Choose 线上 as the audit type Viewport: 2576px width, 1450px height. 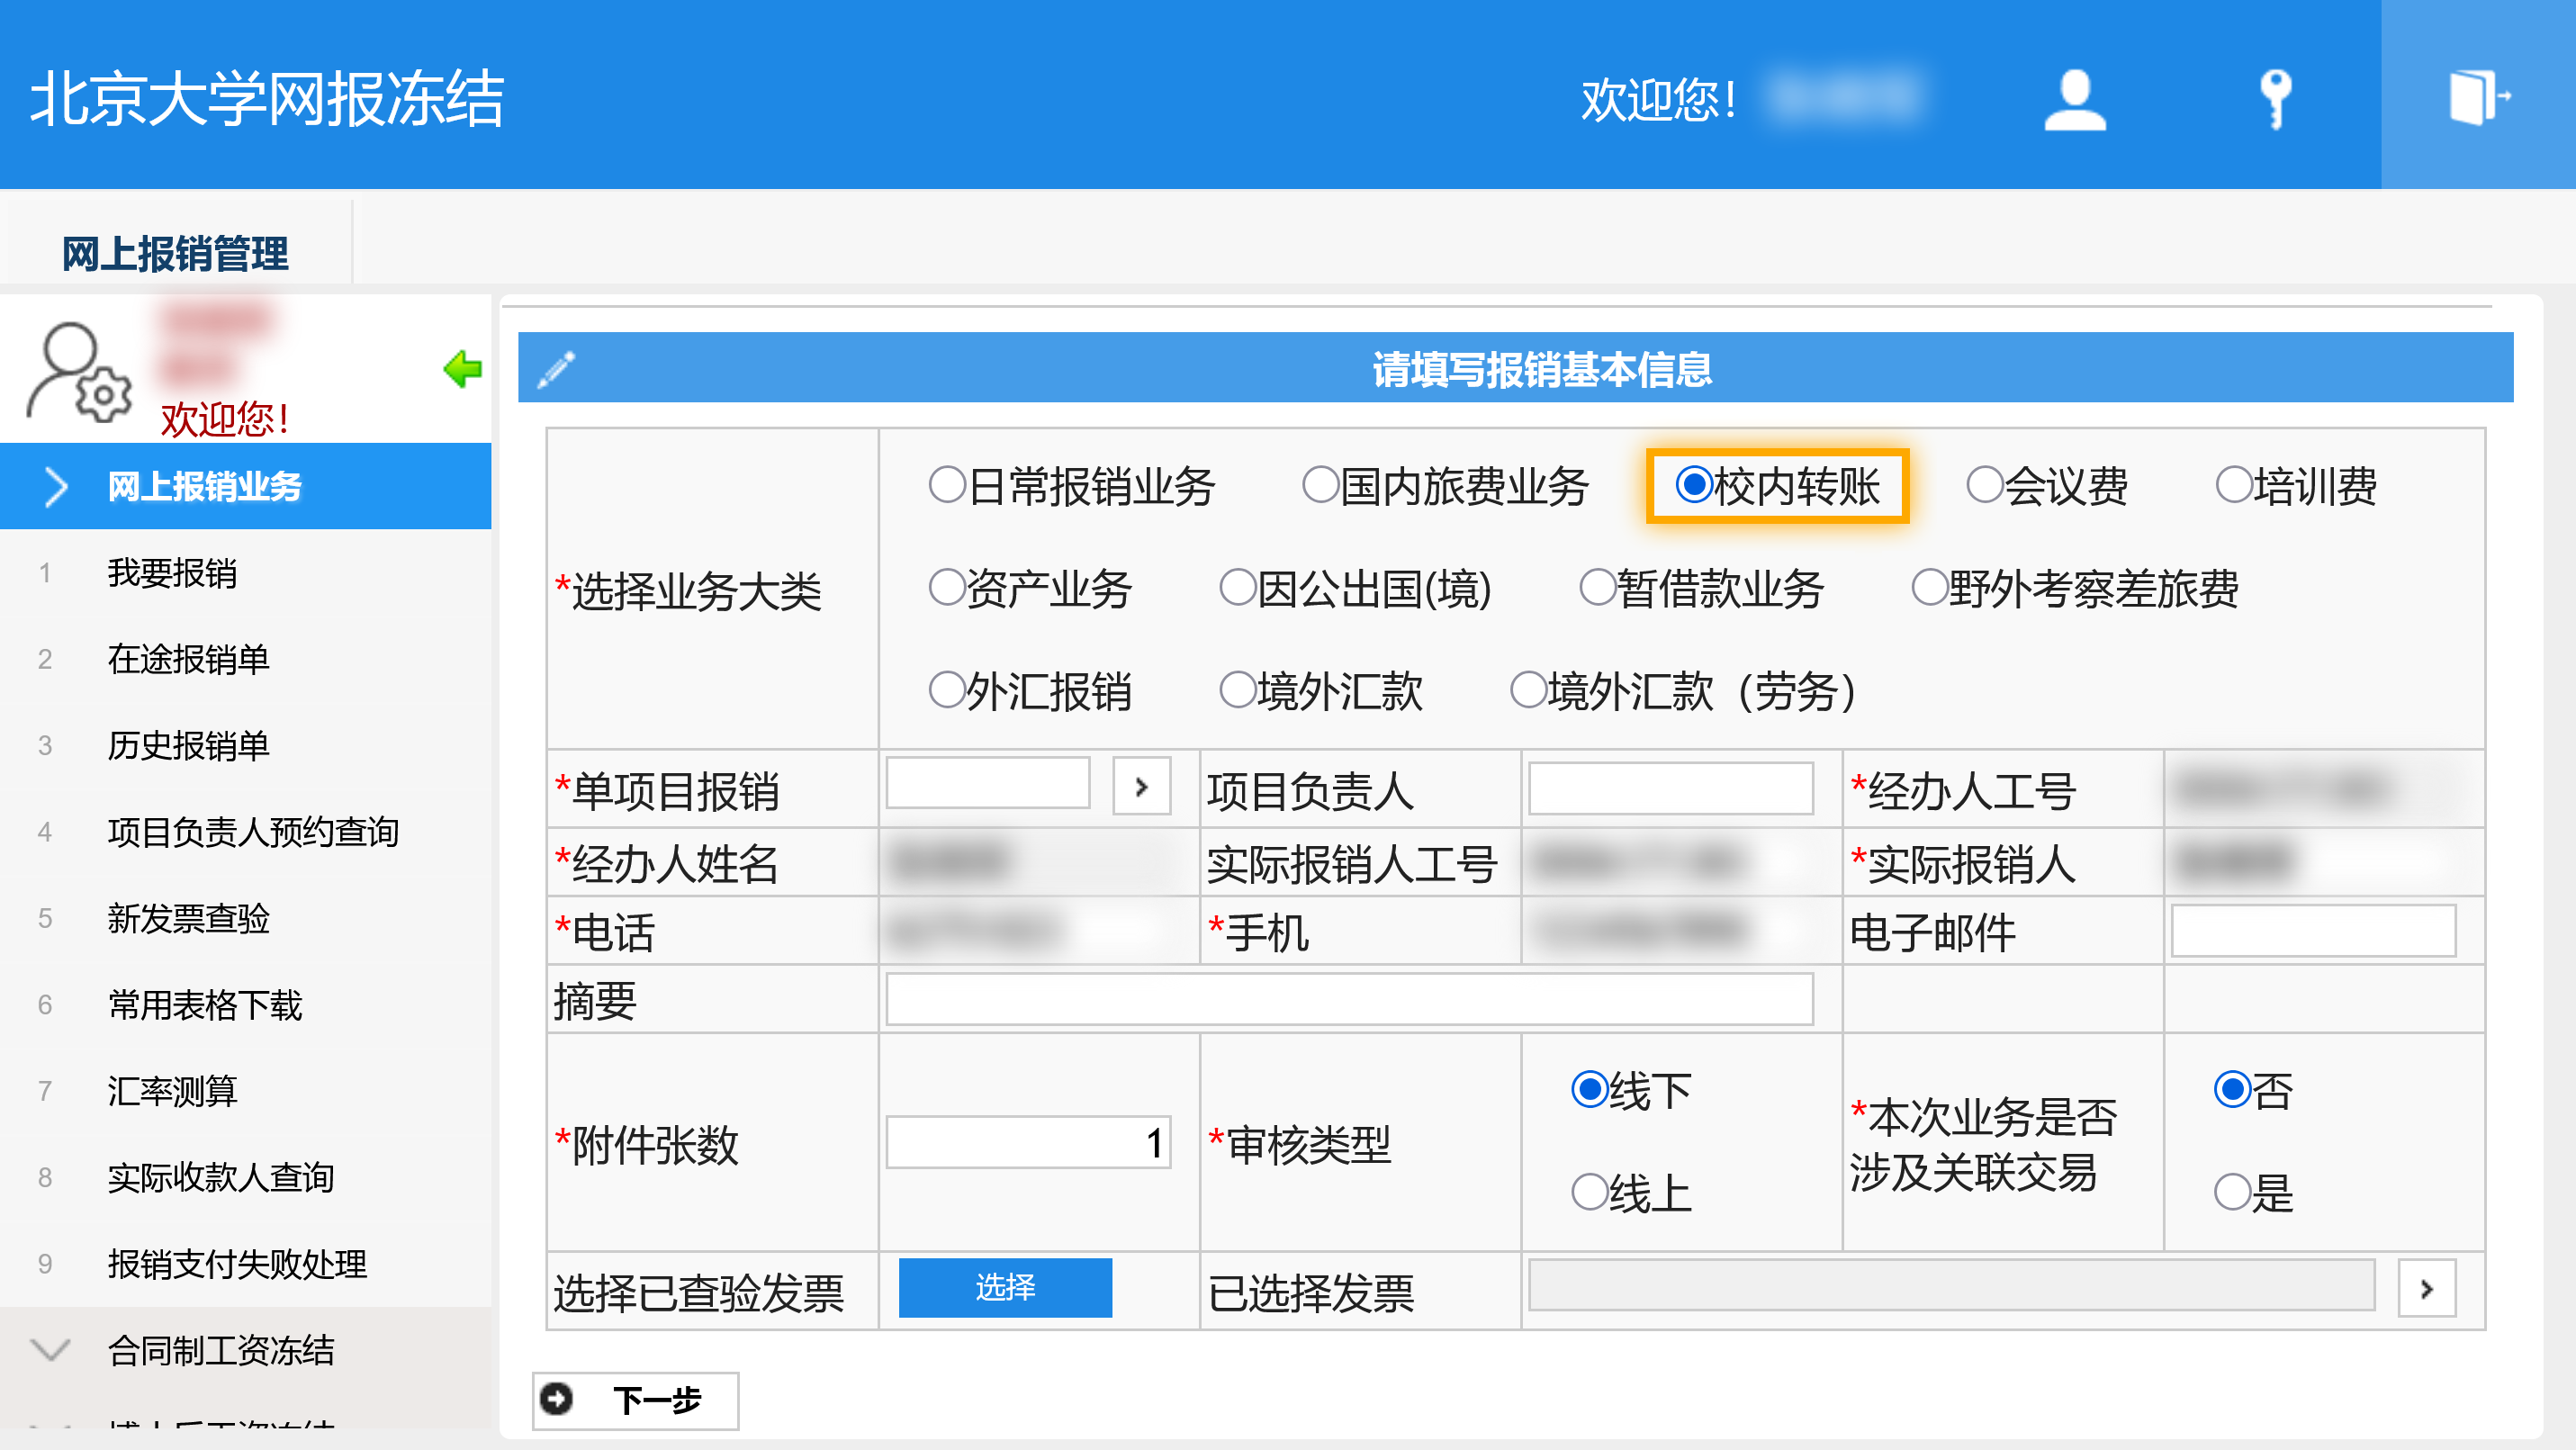click(x=1589, y=1192)
